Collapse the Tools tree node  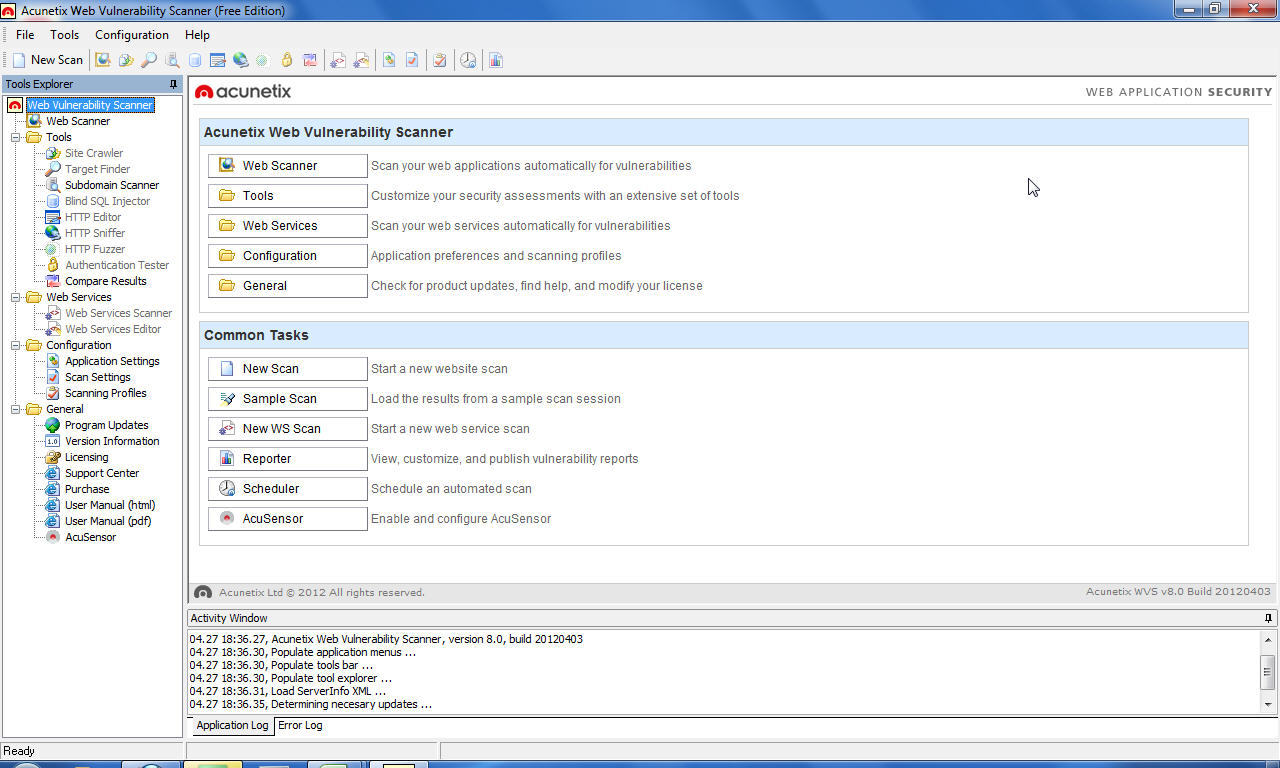coord(15,137)
